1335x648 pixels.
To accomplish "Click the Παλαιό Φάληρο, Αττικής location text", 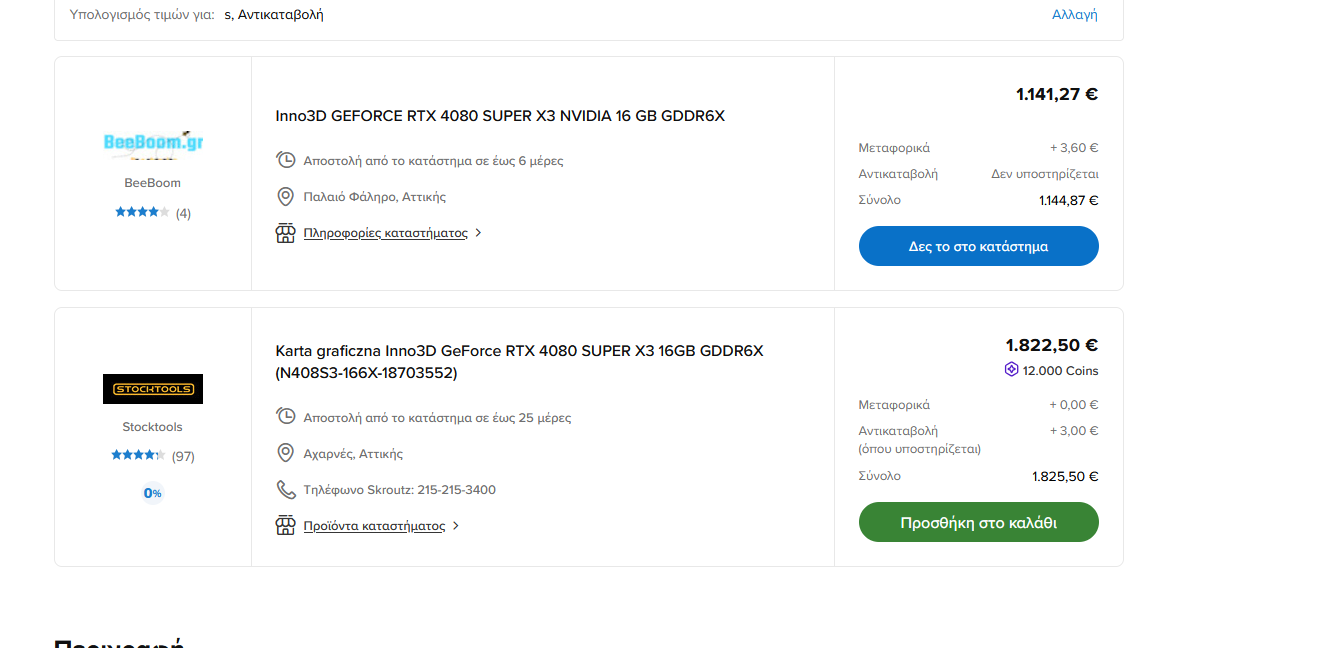I will (x=375, y=197).
